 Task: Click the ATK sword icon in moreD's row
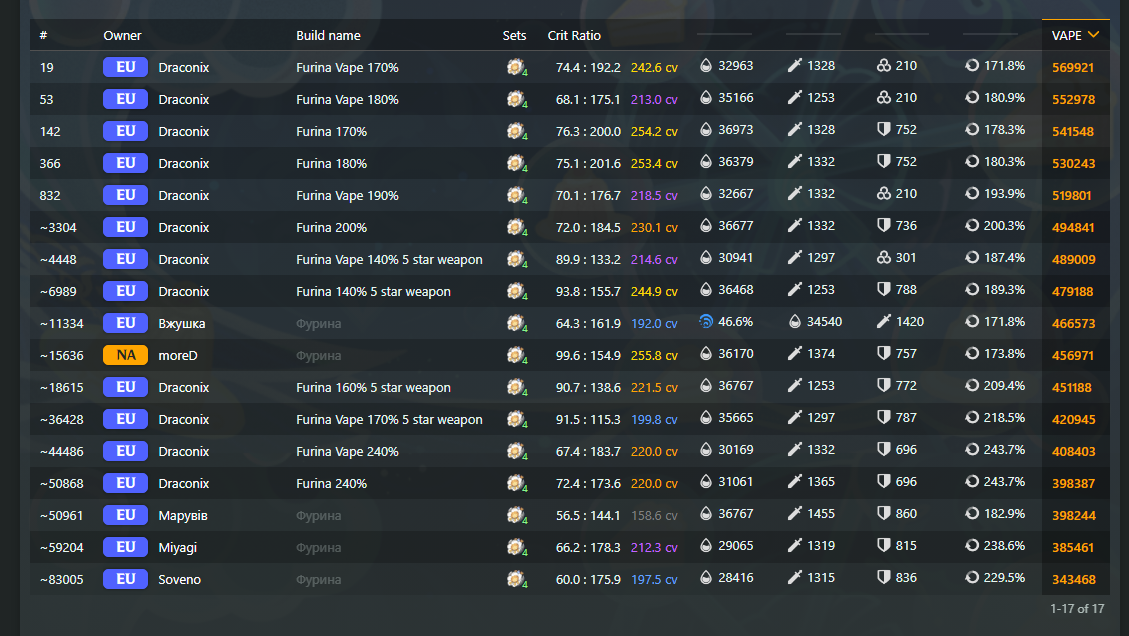click(795, 353)
